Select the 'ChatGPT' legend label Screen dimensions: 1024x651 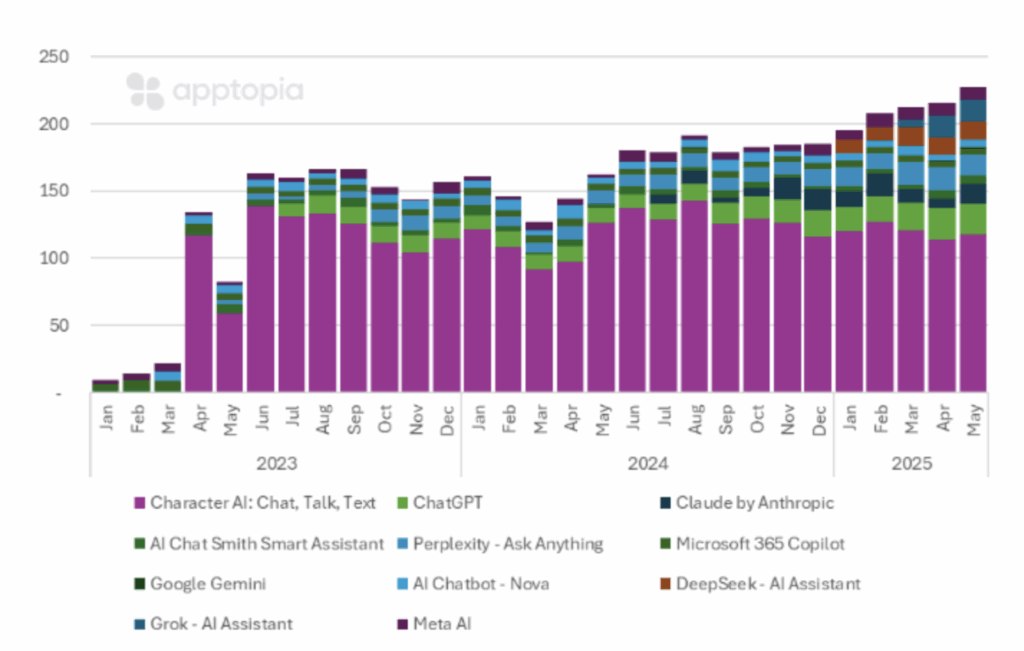448,503
